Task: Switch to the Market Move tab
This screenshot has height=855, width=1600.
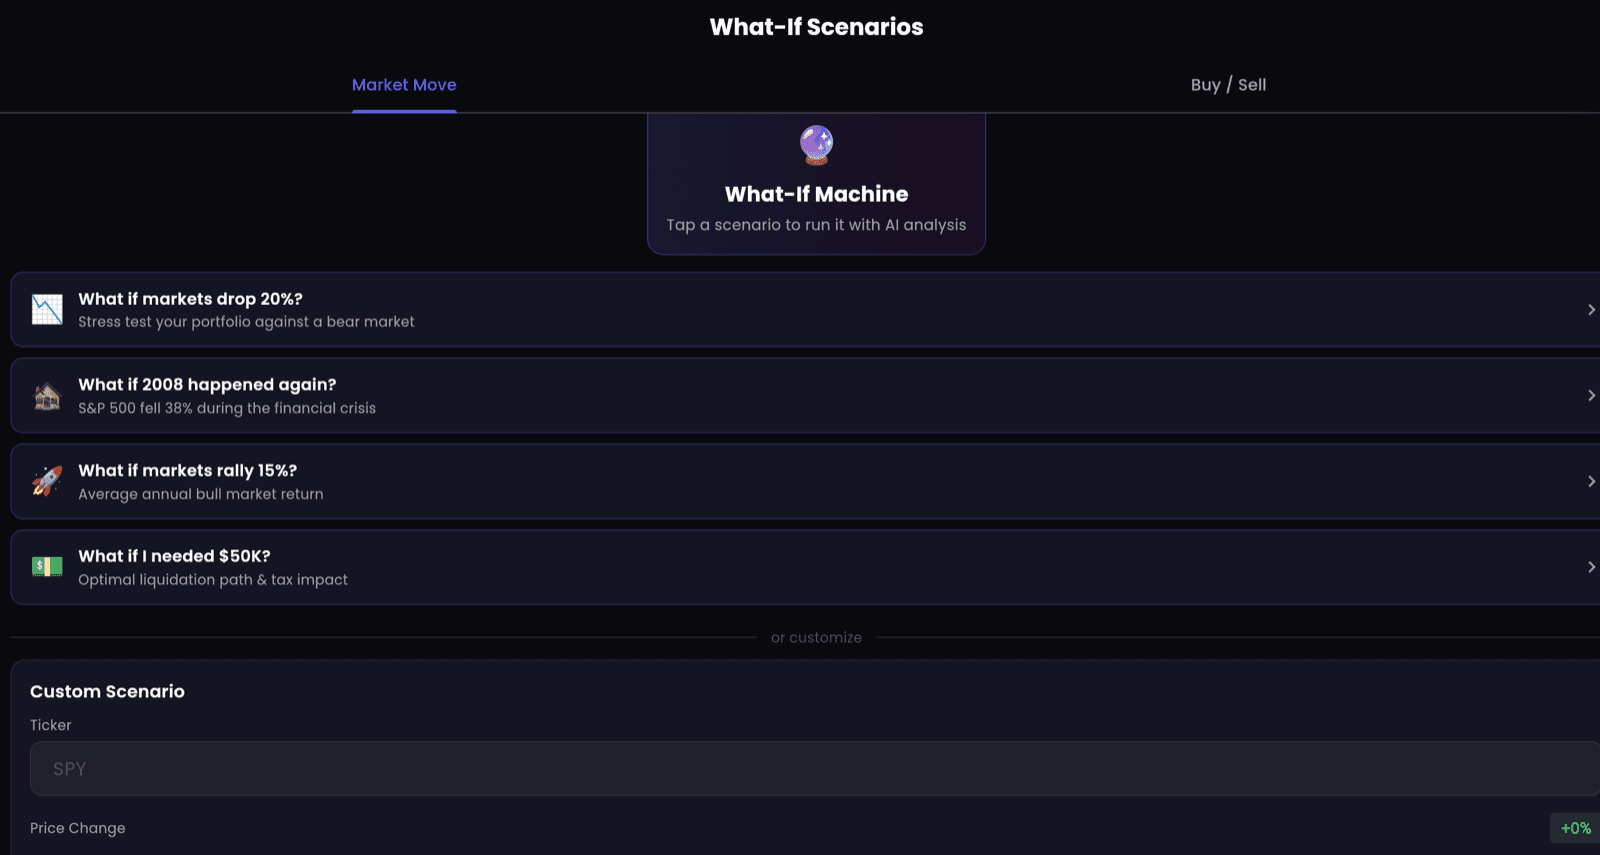Action: pyautogui.click(x=404, y=85)
